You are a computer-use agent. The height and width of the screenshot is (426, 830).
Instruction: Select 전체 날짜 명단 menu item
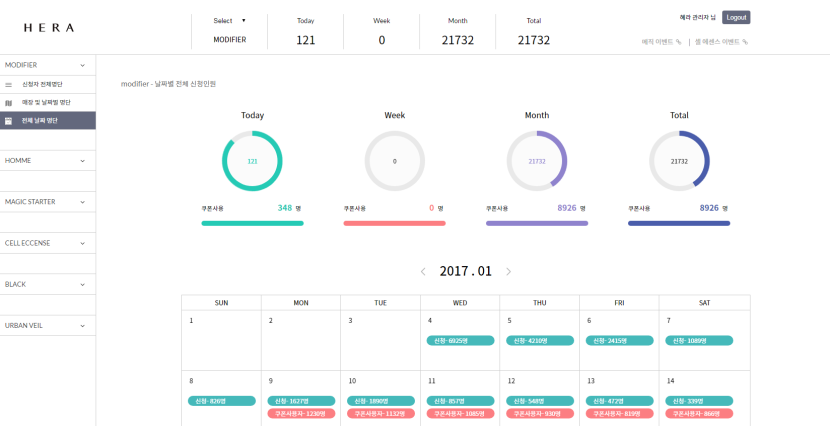coord(48,121)
